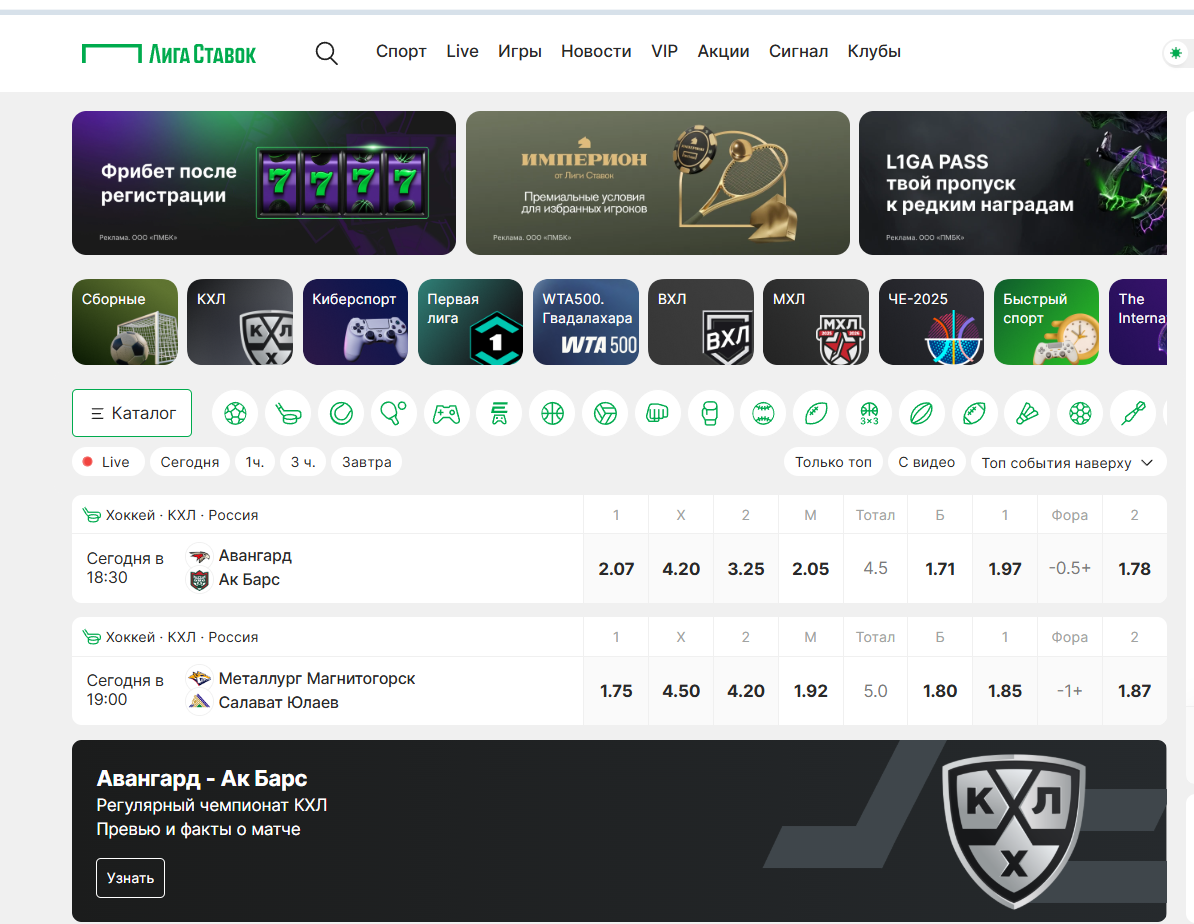Screen dimensions: 1194x924
Task: Enable the С видео filter
Action: coord(927,462)
